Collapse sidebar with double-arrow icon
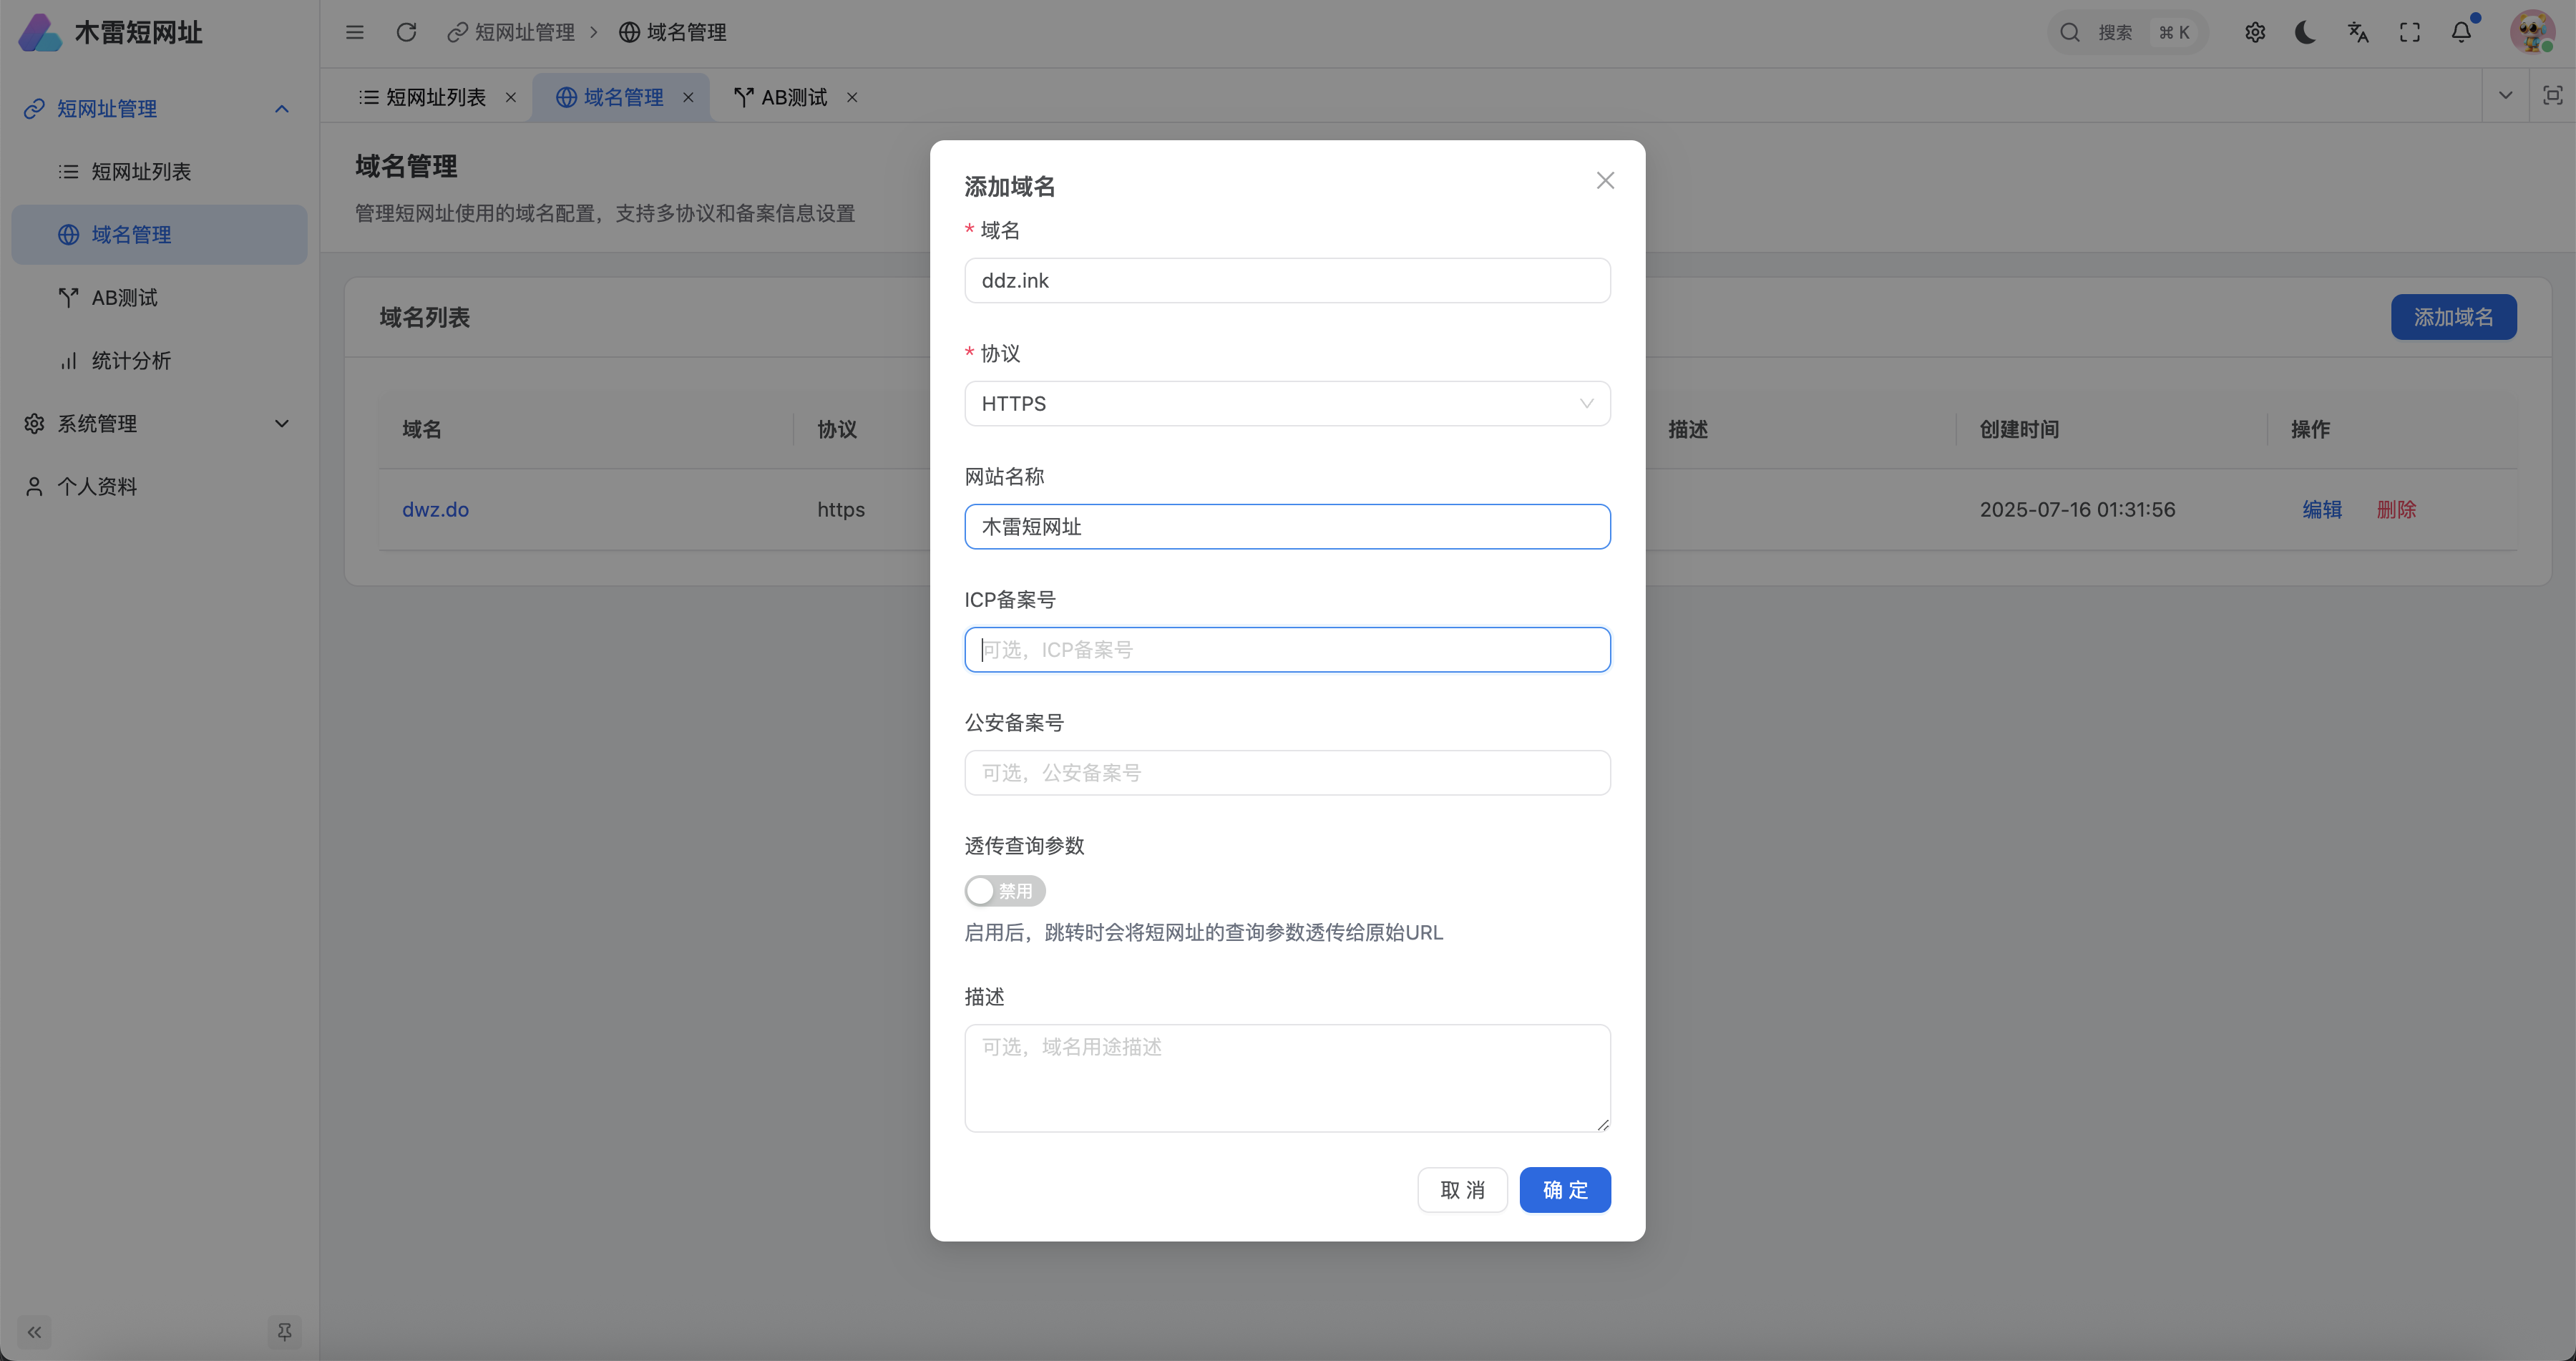The height and width of the screenshot is (1361, 2576). [x=34, y=1331]
